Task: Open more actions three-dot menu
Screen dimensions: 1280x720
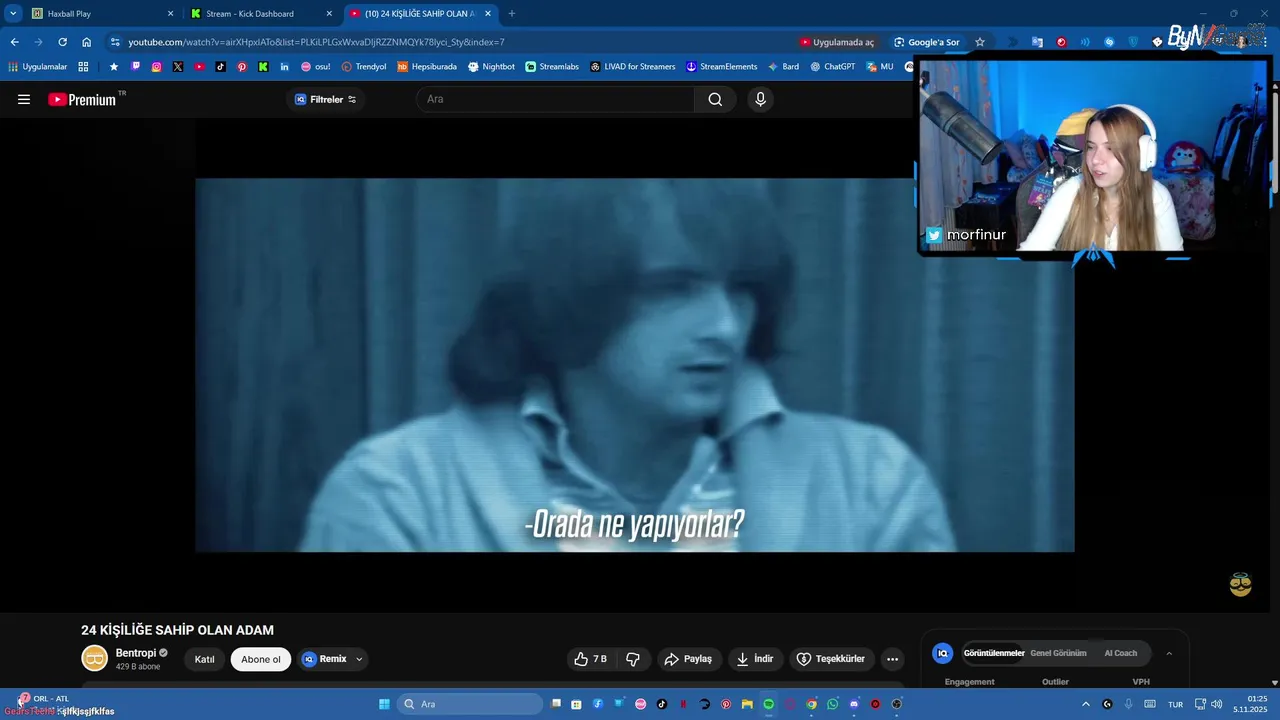Action: pyautogui.click(x=892, y=659)
